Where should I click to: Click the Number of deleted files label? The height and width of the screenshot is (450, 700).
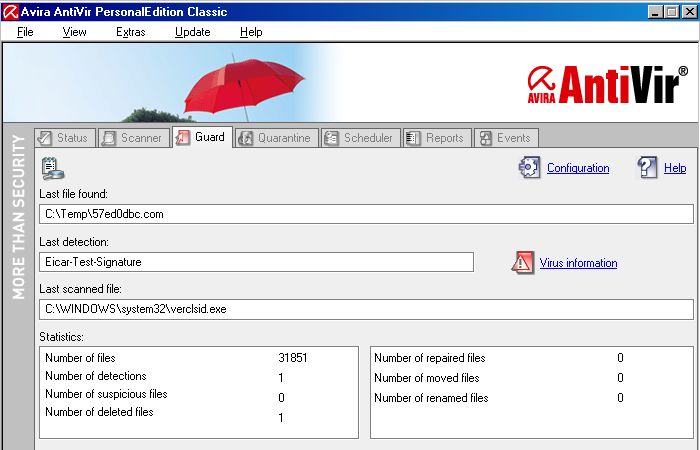coord(99,412)
